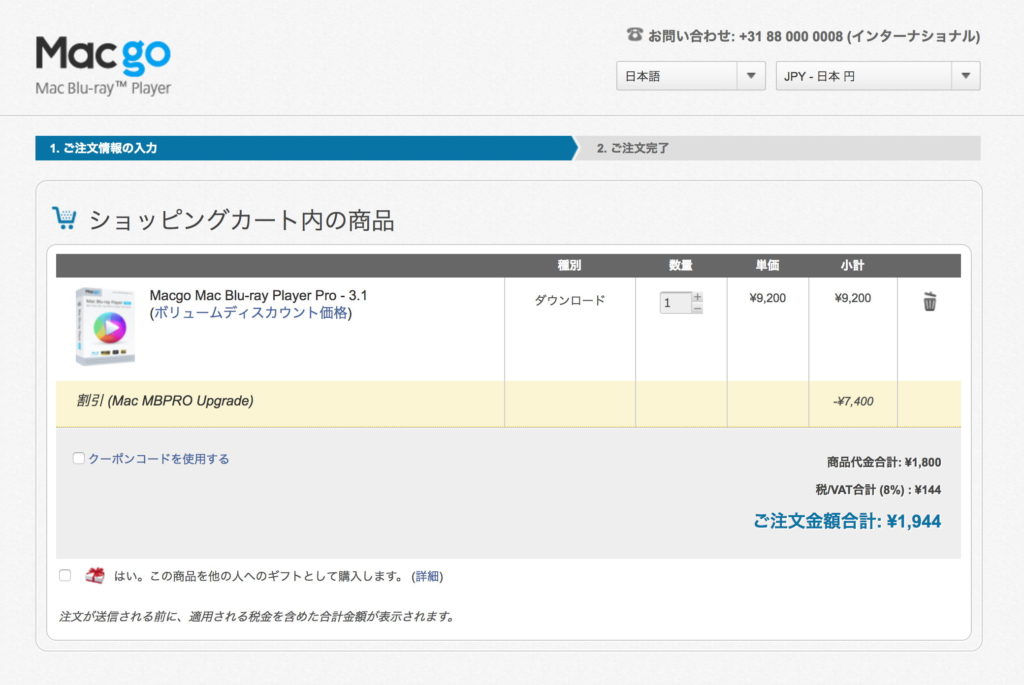Viewport: 1024px width, 685px height.
Task: Open Macgo Blu-ray Player product box image
Action: point(104,326)
